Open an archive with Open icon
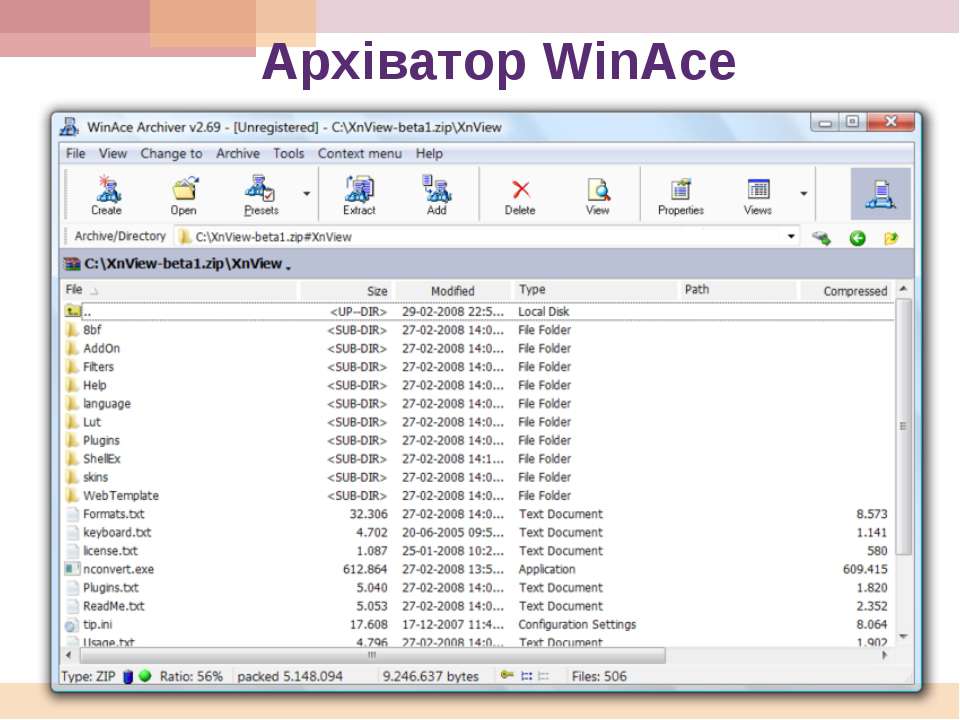 185,189
